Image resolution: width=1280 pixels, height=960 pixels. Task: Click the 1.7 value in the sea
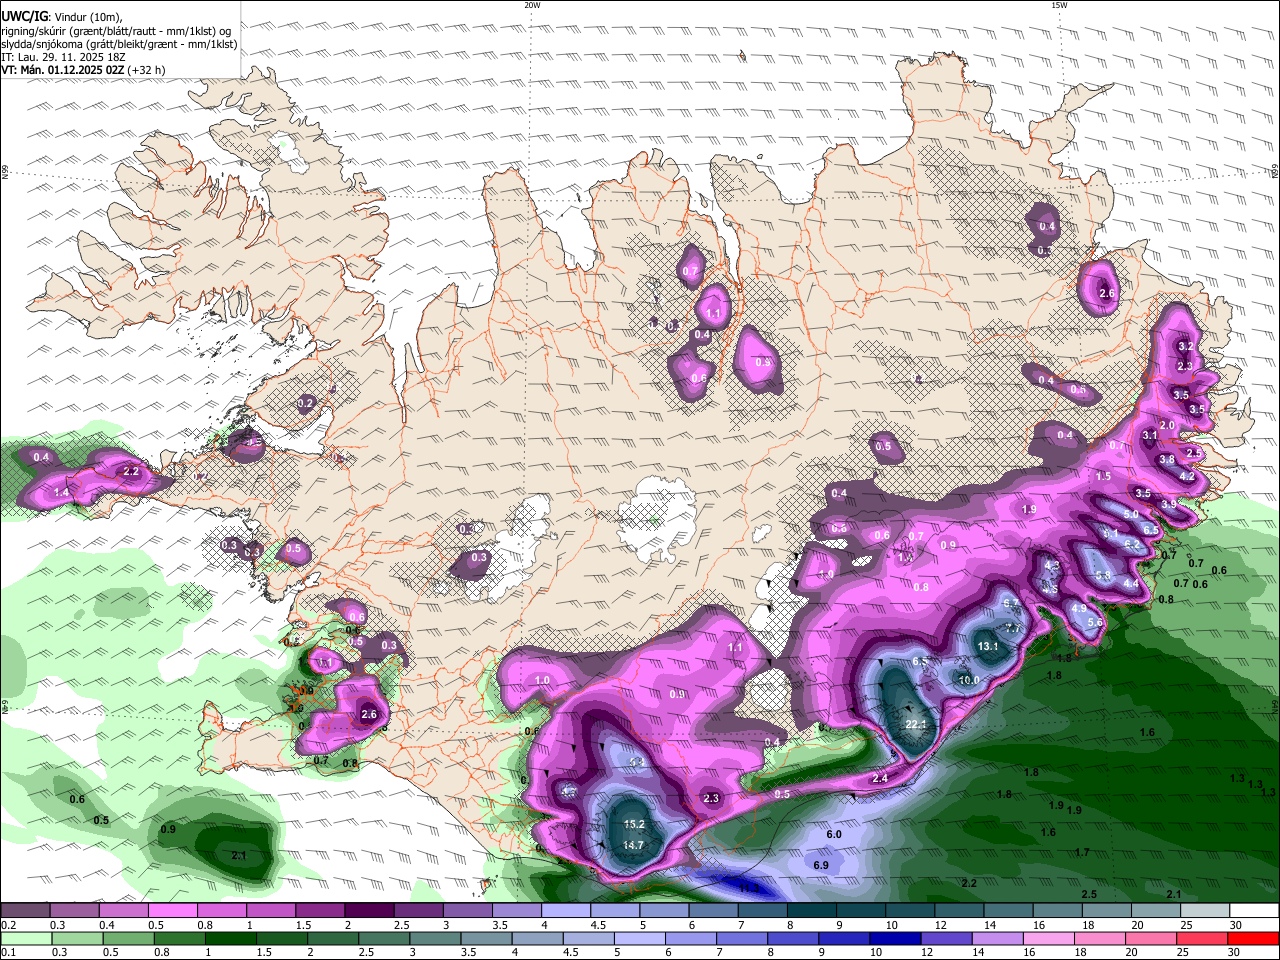(x=1082, y=853)
